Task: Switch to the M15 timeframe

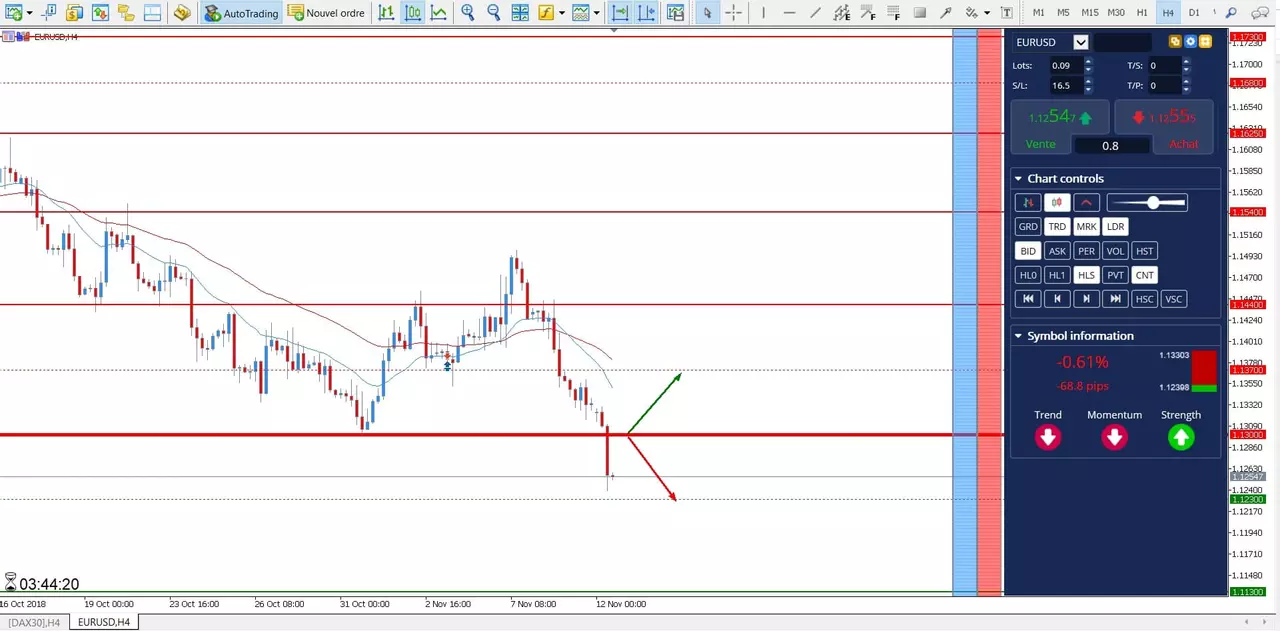Action: point(1089,13)
